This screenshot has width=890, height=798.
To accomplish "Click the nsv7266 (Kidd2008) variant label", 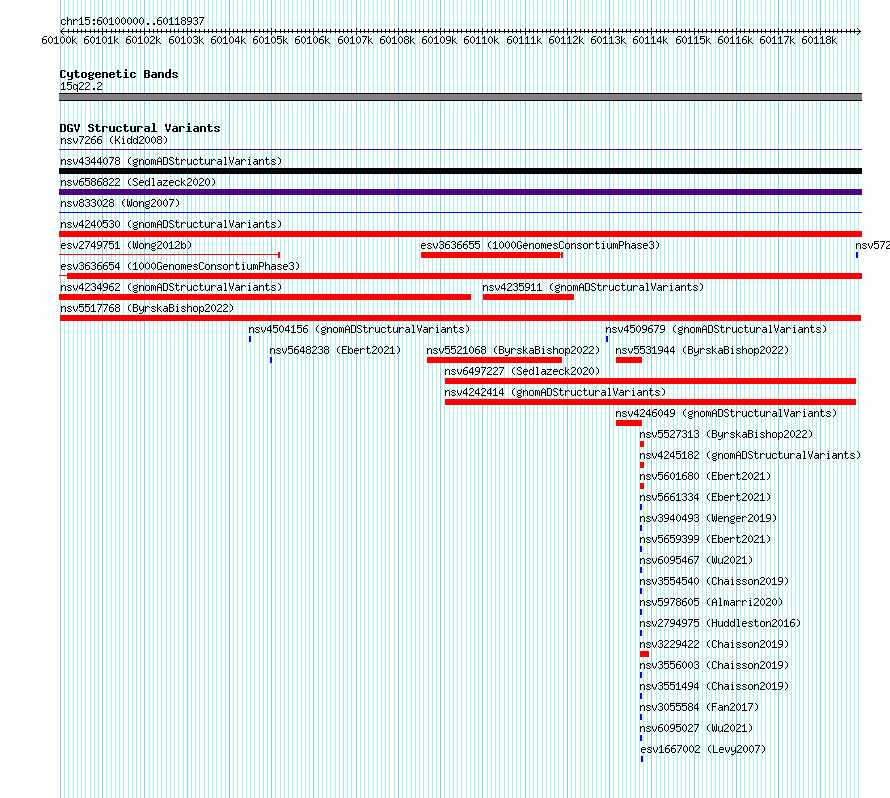I will pyautogui.click(x=114, y=140).
